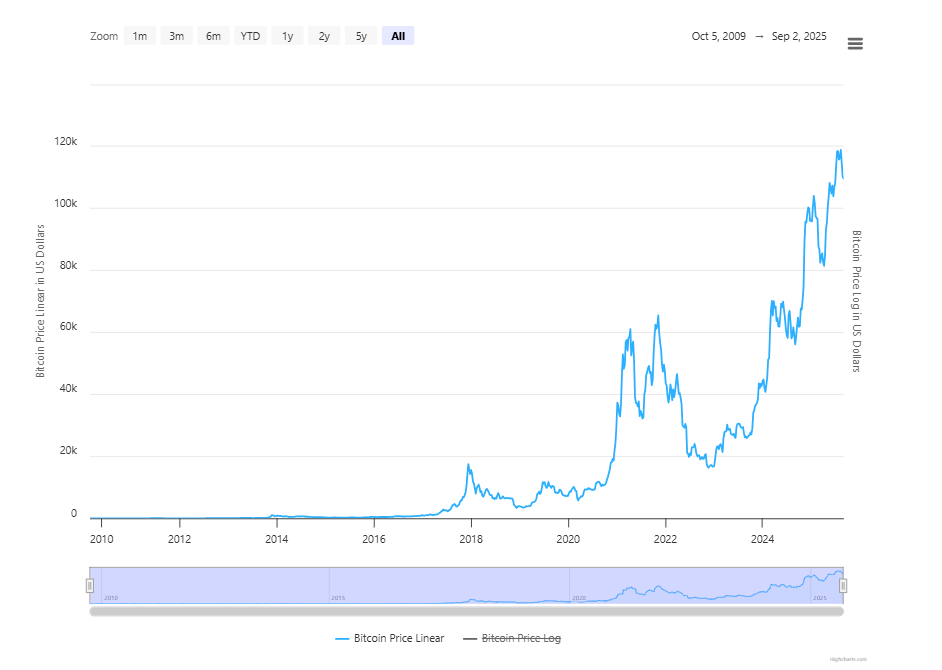Grab the right navigator range handle

tap(843, 585)
